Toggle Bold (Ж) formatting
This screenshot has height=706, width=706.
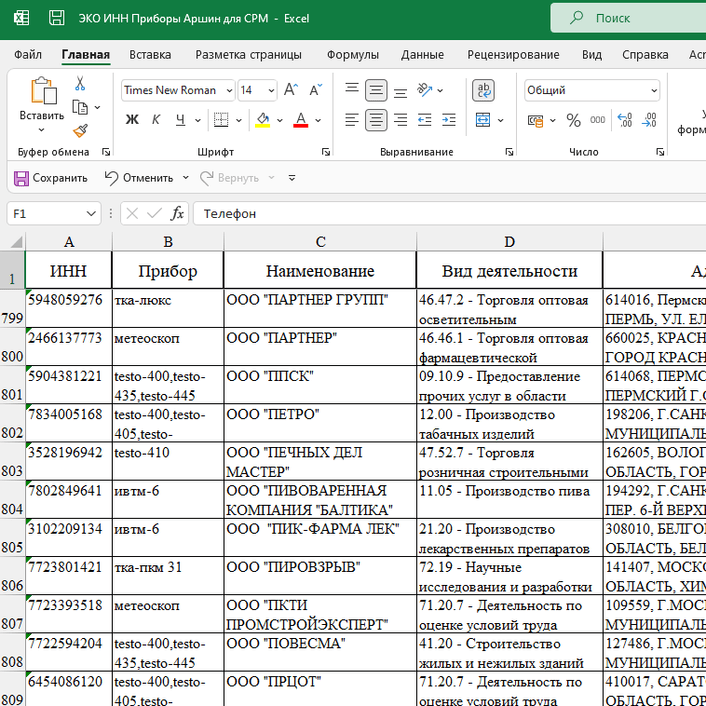point(132,120)
